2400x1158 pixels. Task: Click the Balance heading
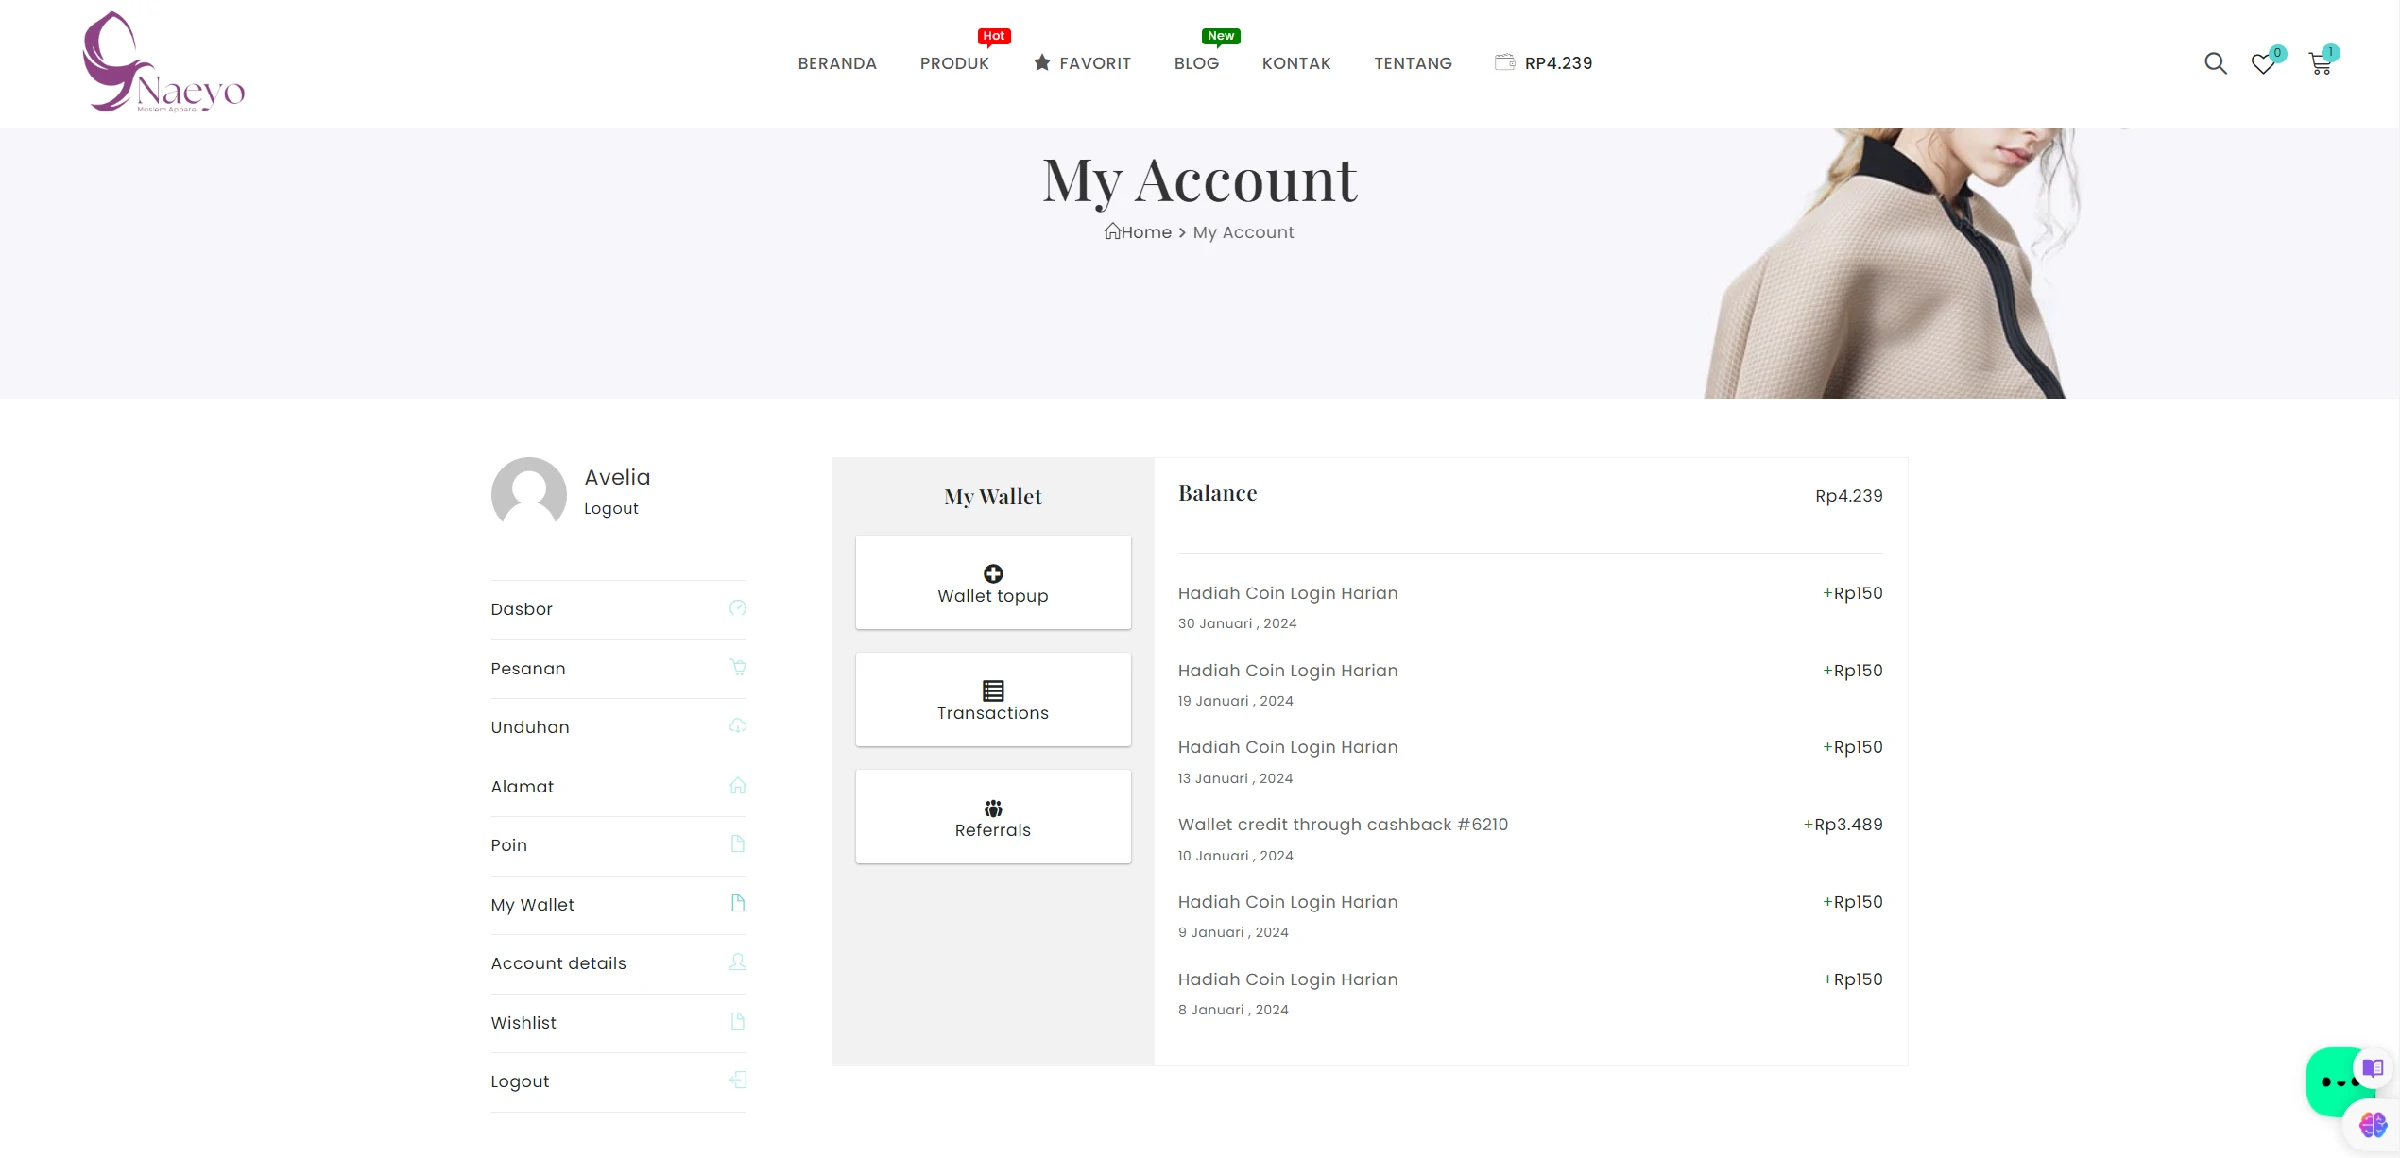[x=1217, y=493]
